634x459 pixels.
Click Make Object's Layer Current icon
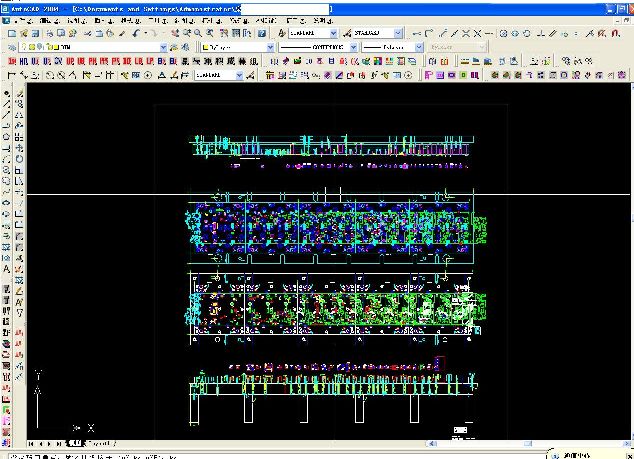click(174, 47)
